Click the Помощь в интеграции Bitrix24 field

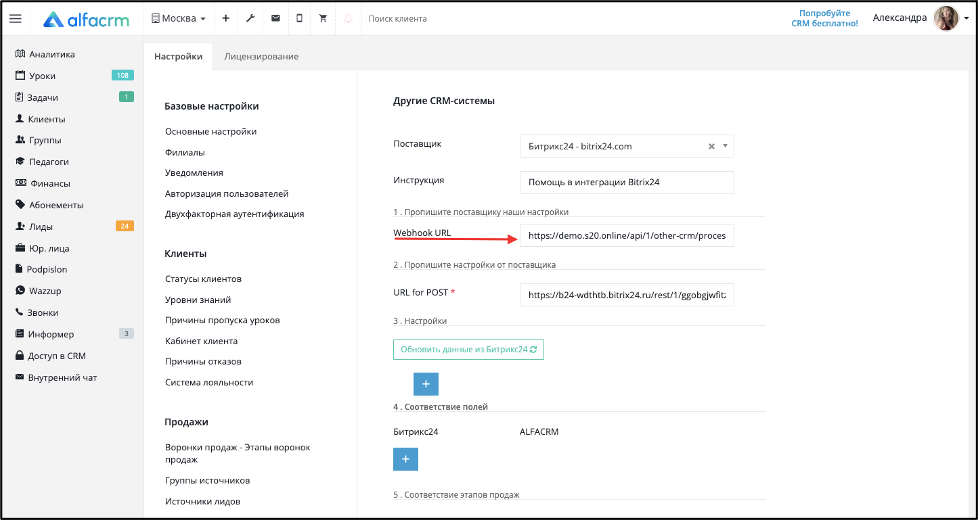pos(627,182)
